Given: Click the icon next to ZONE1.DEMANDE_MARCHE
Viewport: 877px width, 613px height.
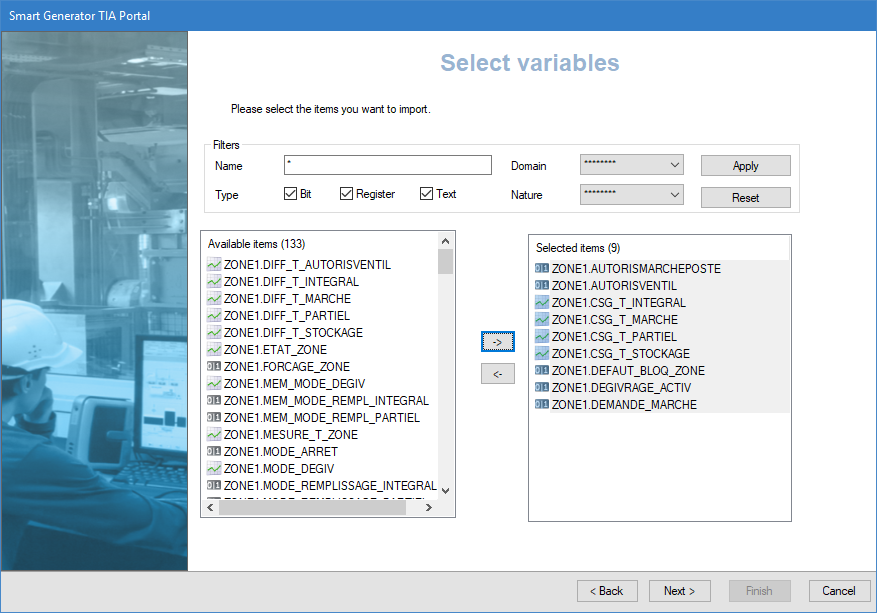Looking at the screenshot, I should (x=542, y=405).
